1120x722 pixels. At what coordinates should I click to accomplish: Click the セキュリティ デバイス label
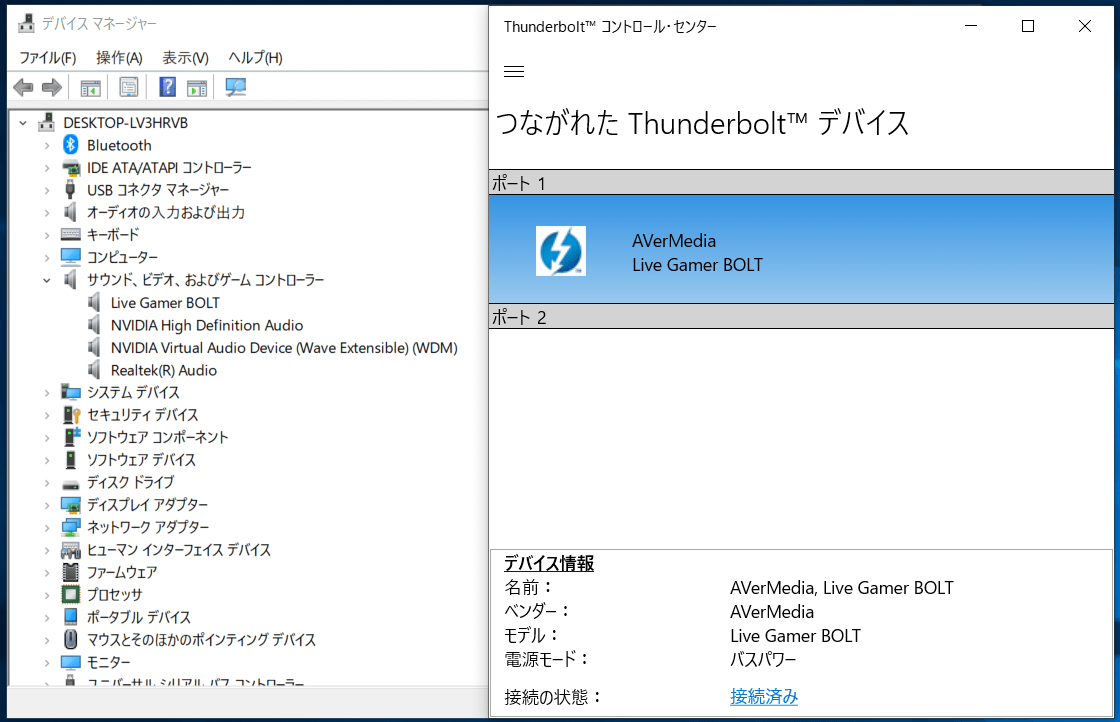point(143,415)
